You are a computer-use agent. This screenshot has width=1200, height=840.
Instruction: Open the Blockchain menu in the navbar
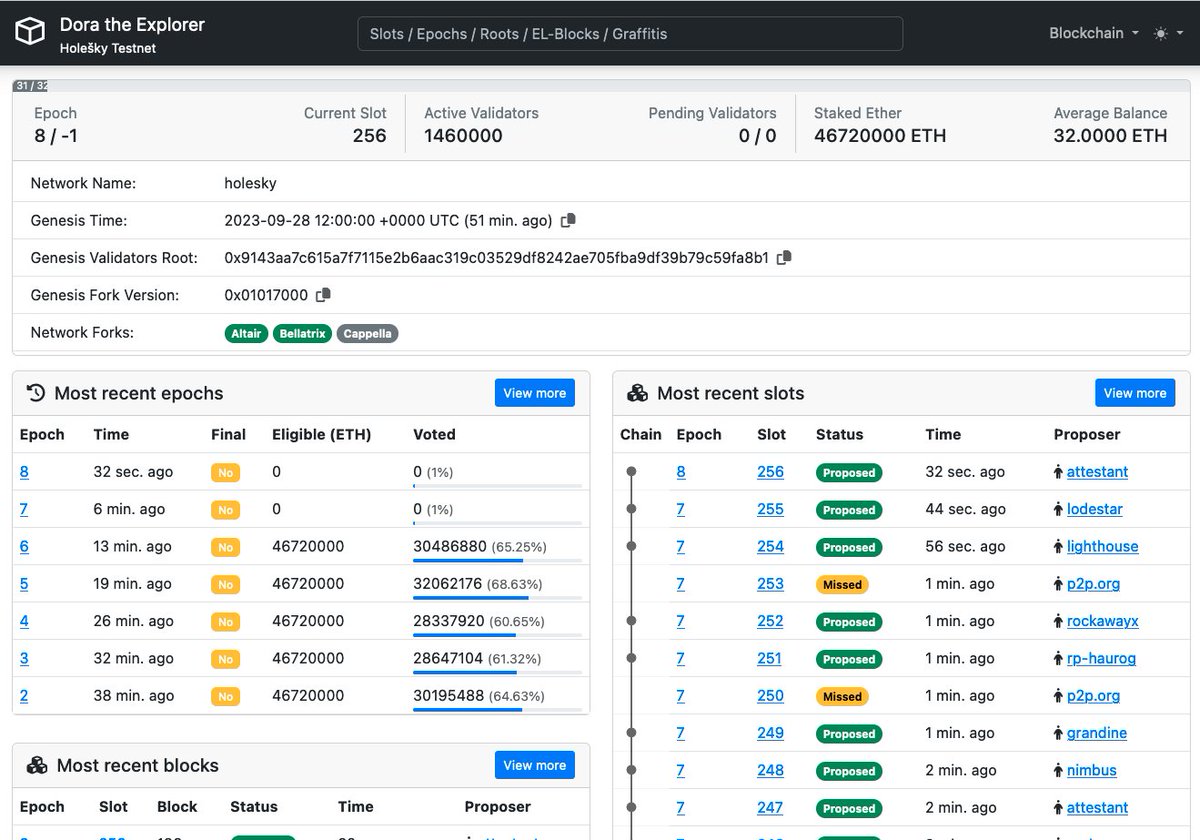point(1092,32)
